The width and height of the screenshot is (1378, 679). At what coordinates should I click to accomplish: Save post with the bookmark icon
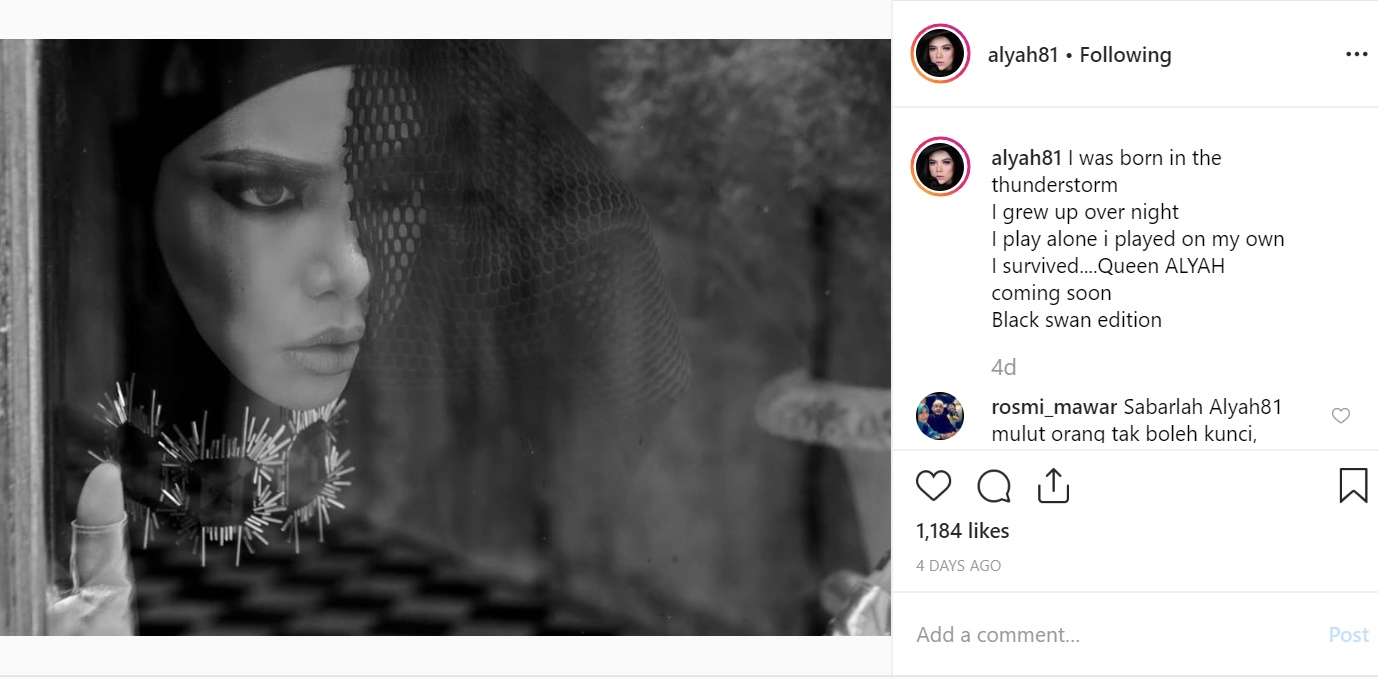[1353, 485]
